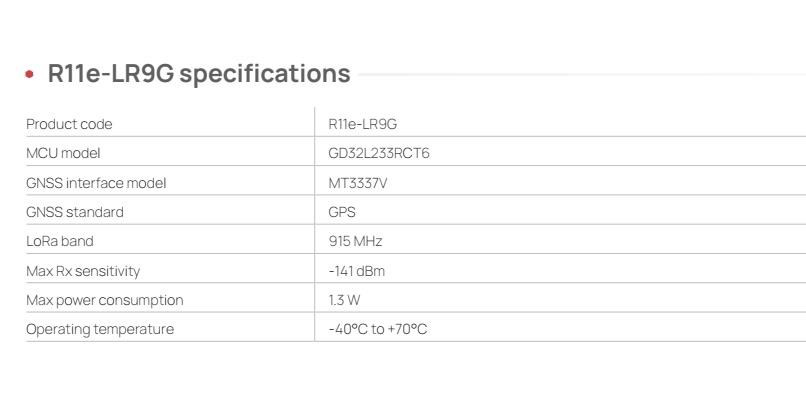
Task: Select the GNSS interface model label
Action: (x=96, y=183)
